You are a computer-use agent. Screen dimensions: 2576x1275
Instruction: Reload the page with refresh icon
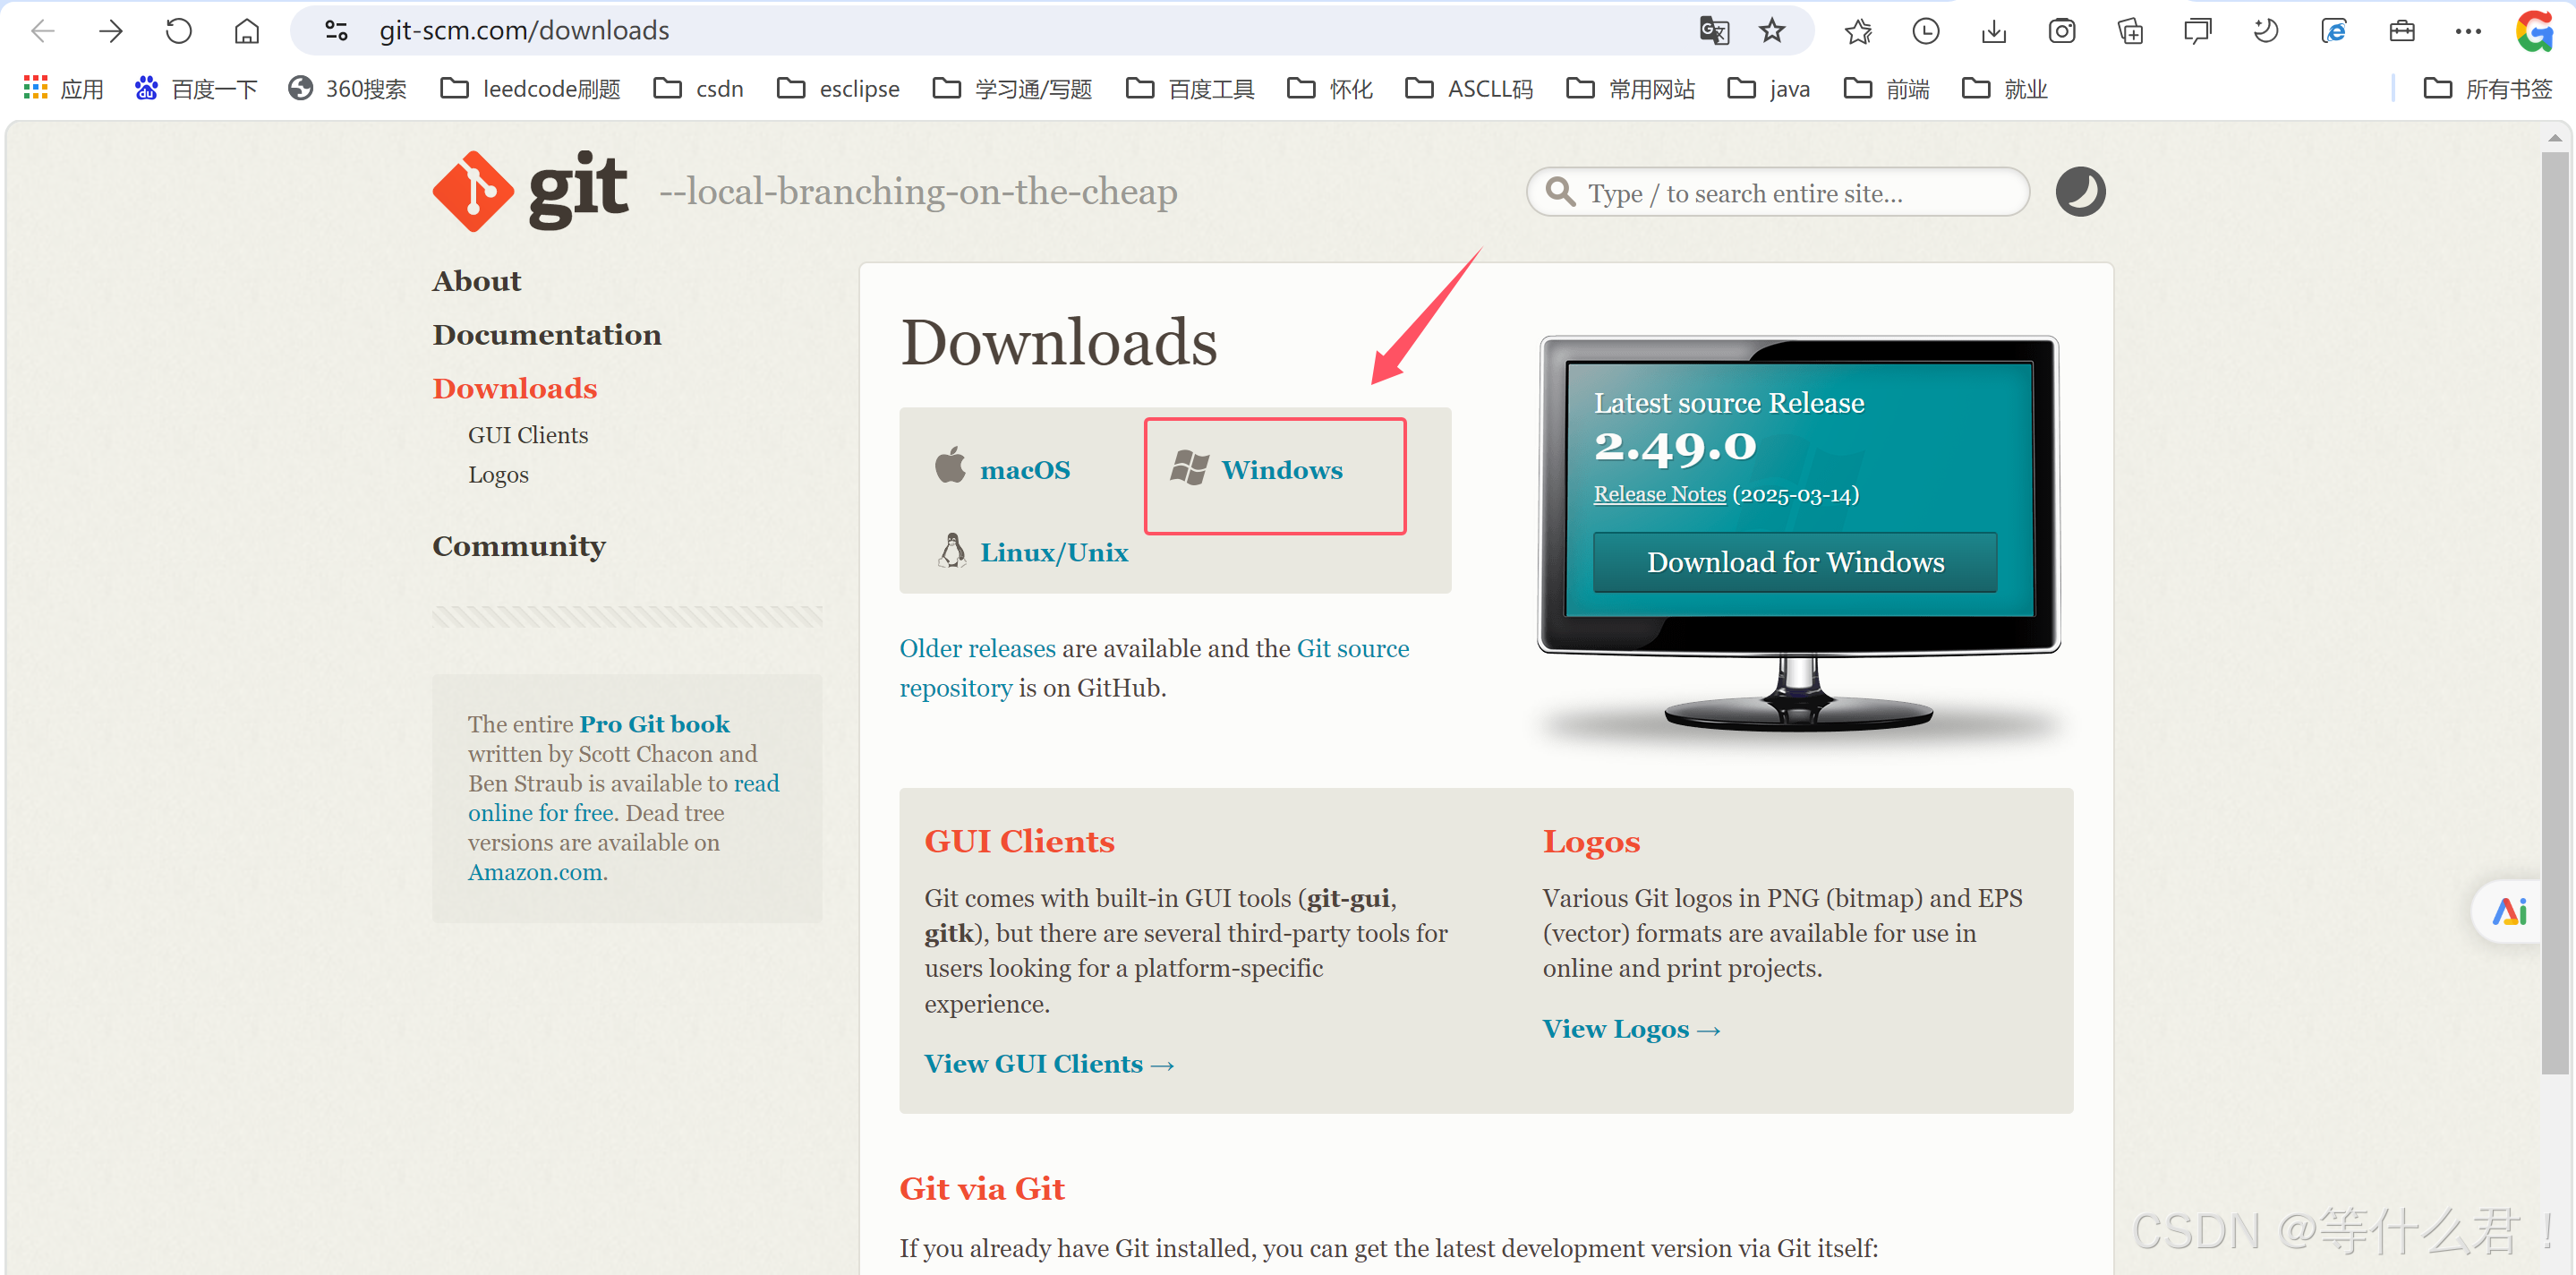(x=178, y=31)
